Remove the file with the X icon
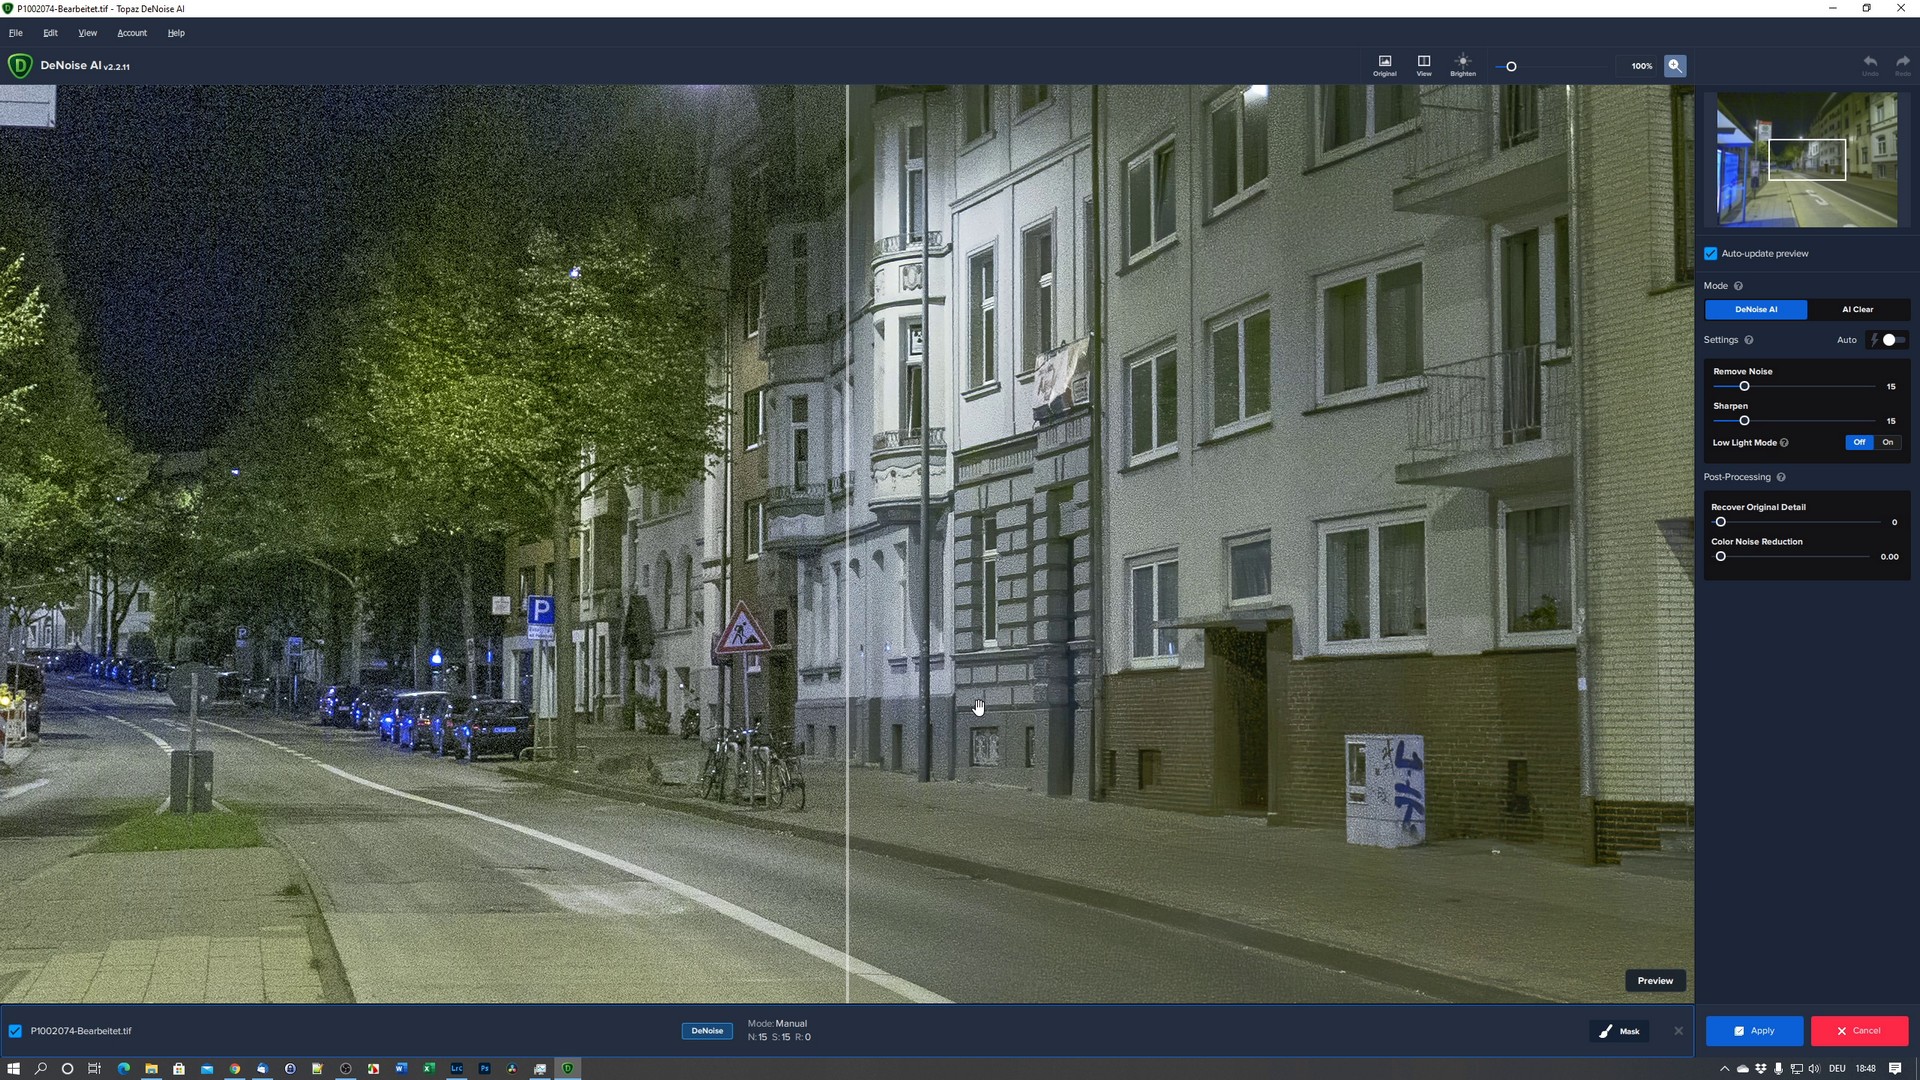 1679,1031
